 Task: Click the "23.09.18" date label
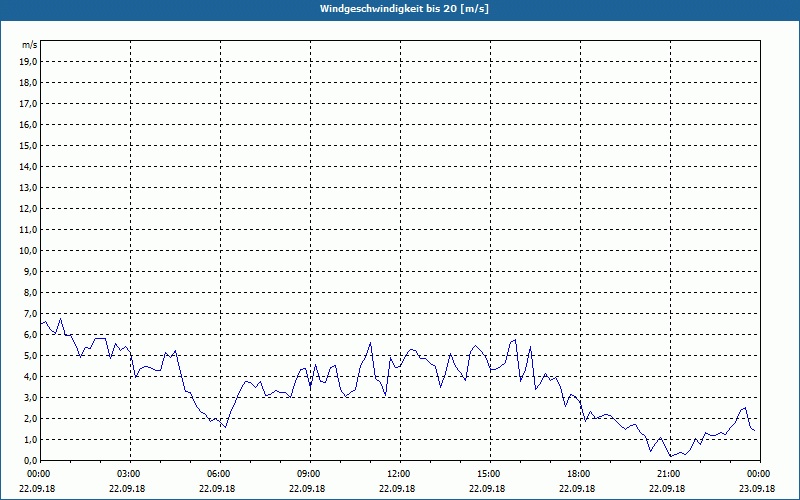click(757, 488)
